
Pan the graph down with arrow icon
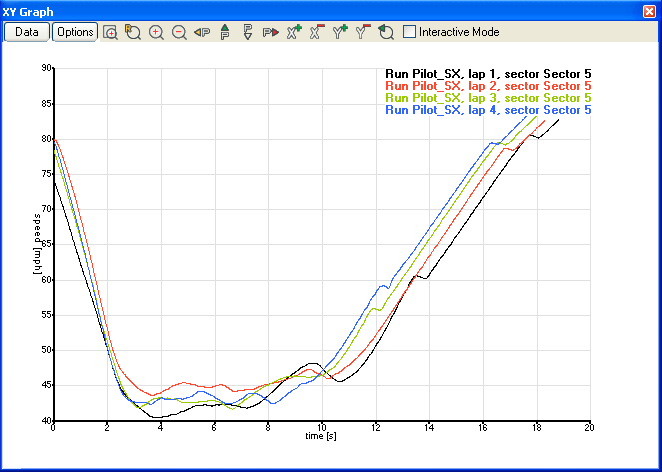[x=247, y=32]
